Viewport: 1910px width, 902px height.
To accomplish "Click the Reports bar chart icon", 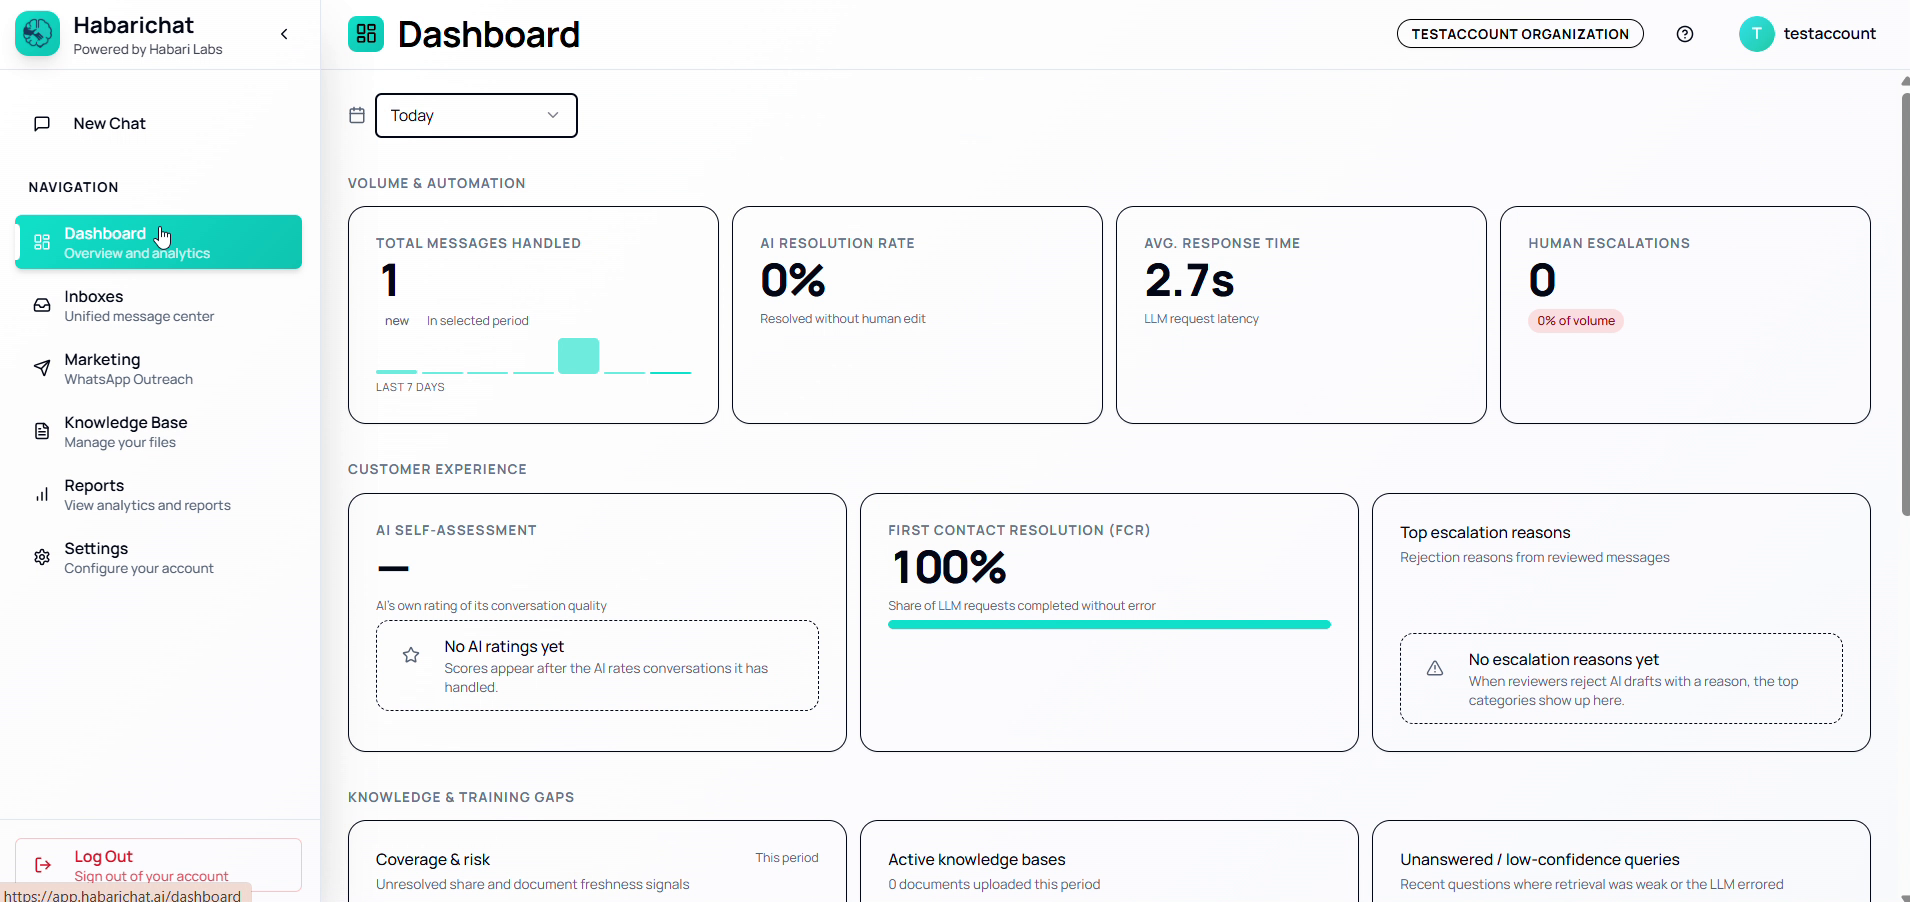I will pyautogui.click(x=42, y=494).
